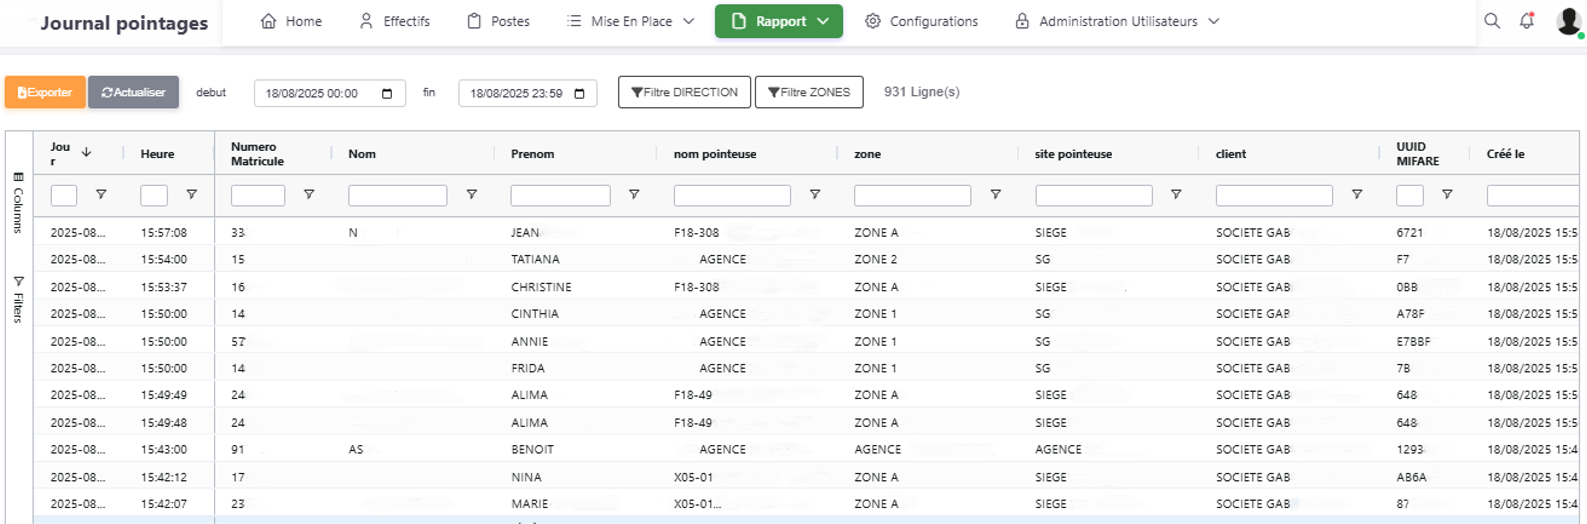This screenshot has height=524, width=1587.
Task: Open the user profile avatar
Action: pos(1568,21)
